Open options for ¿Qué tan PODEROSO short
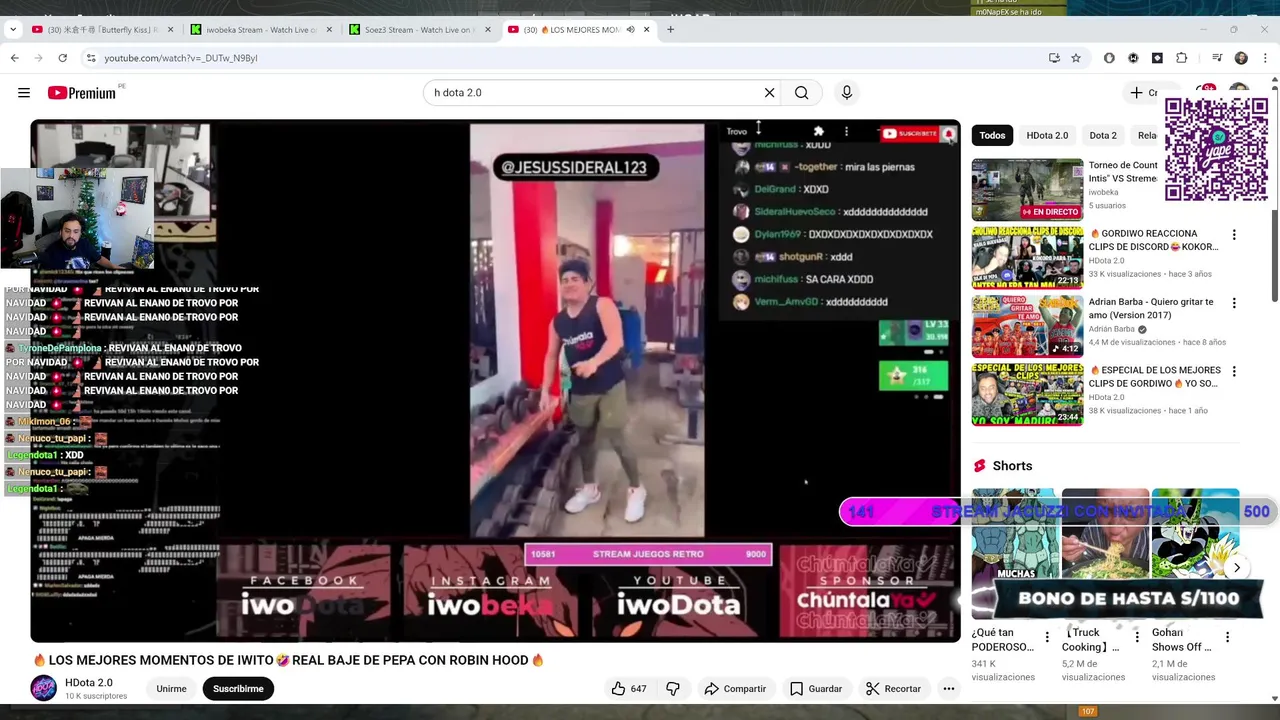The image size is (1280, 720). [1047, 637]
